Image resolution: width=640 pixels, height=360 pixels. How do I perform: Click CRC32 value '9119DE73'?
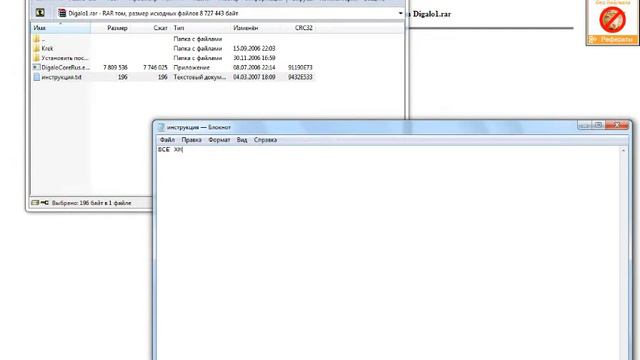coord(300,67)
